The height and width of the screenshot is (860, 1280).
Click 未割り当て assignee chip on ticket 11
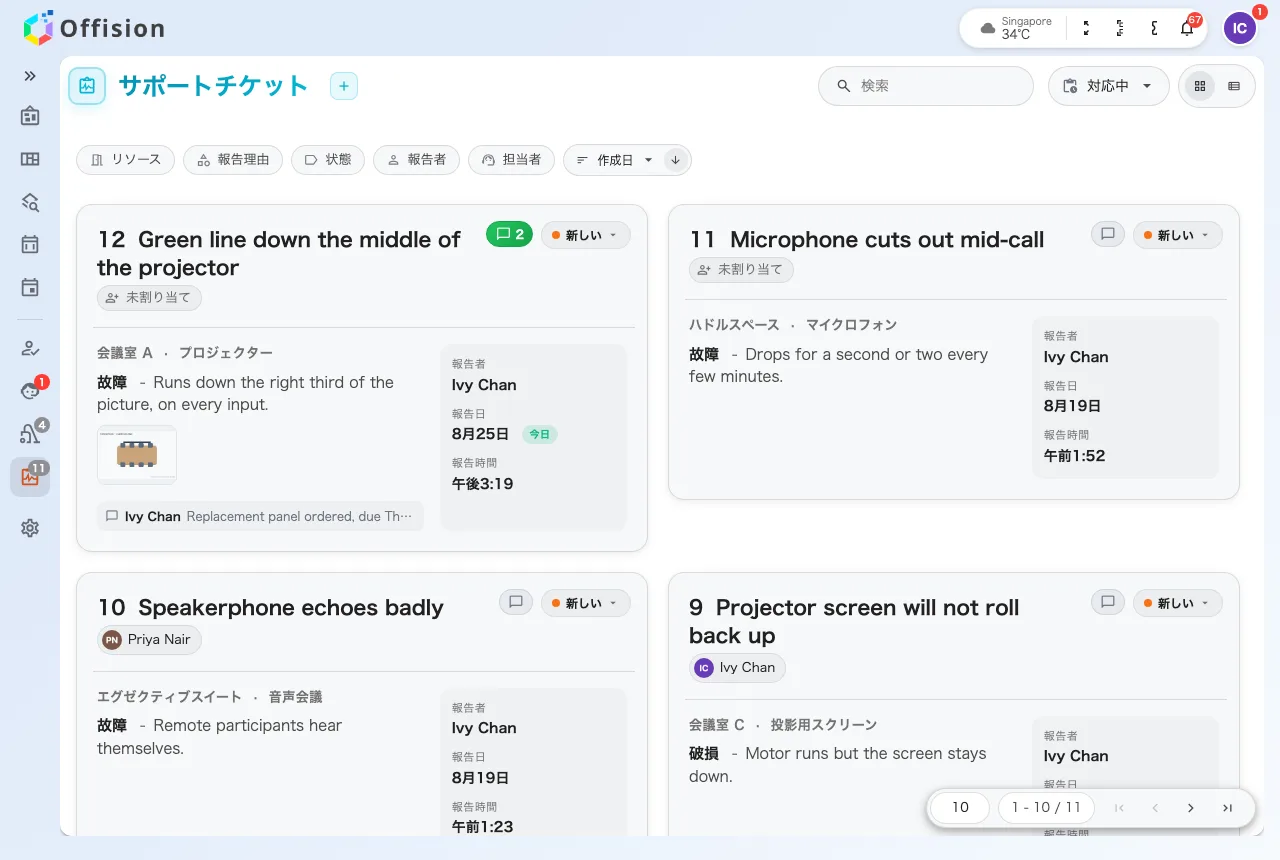742,270
